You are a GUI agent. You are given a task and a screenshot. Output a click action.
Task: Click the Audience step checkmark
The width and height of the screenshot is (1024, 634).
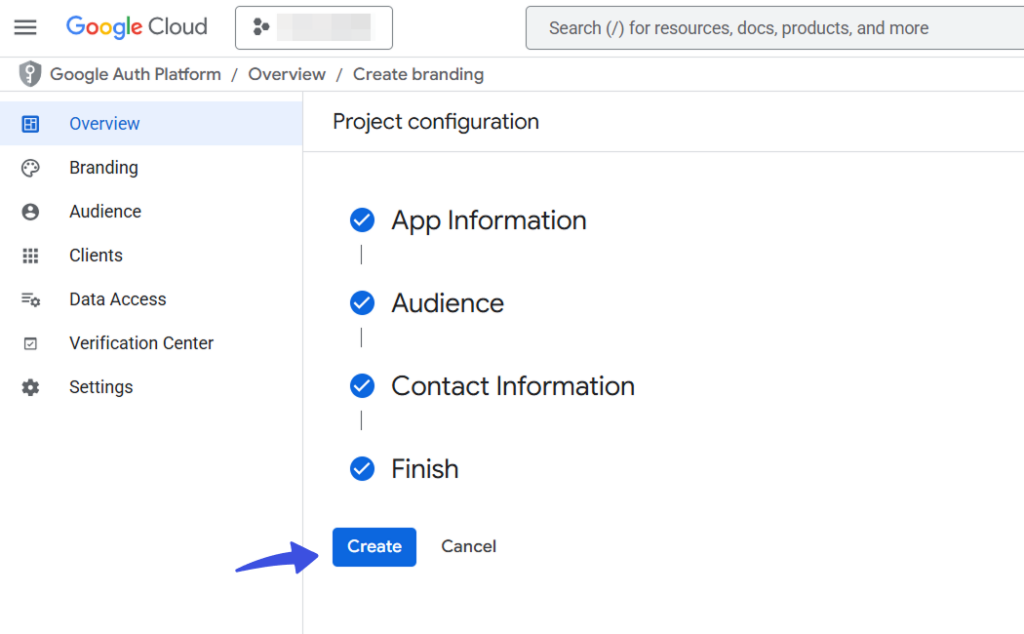point(362,303)
